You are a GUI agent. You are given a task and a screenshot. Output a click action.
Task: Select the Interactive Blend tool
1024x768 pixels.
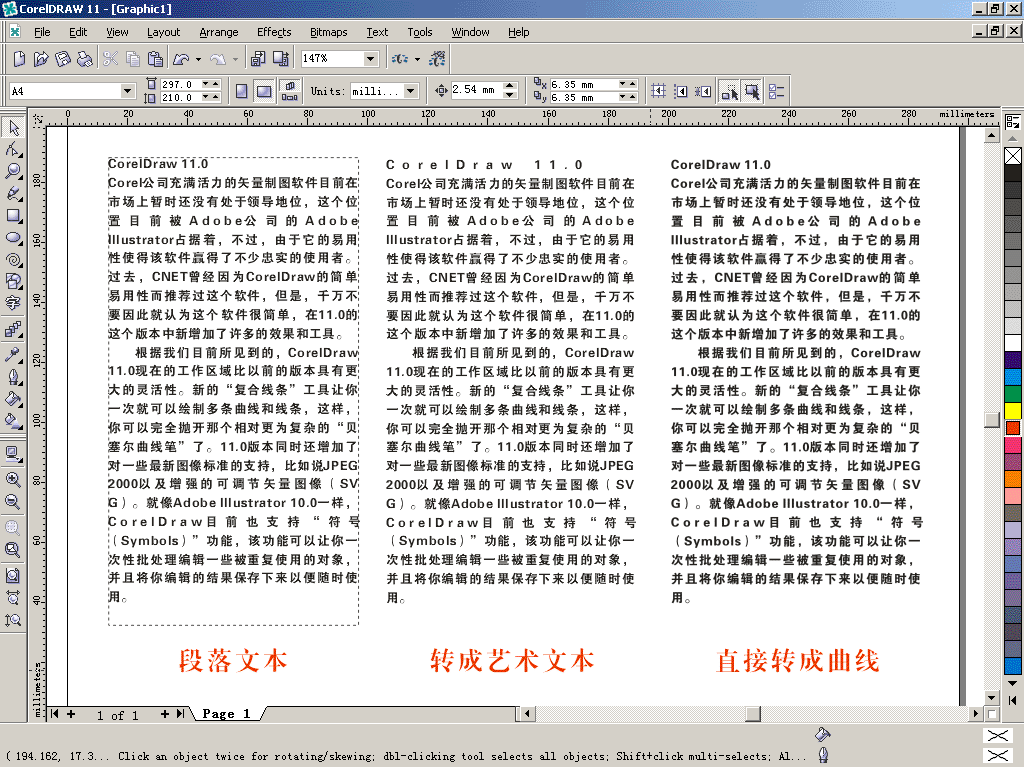[x=13, y=329]
